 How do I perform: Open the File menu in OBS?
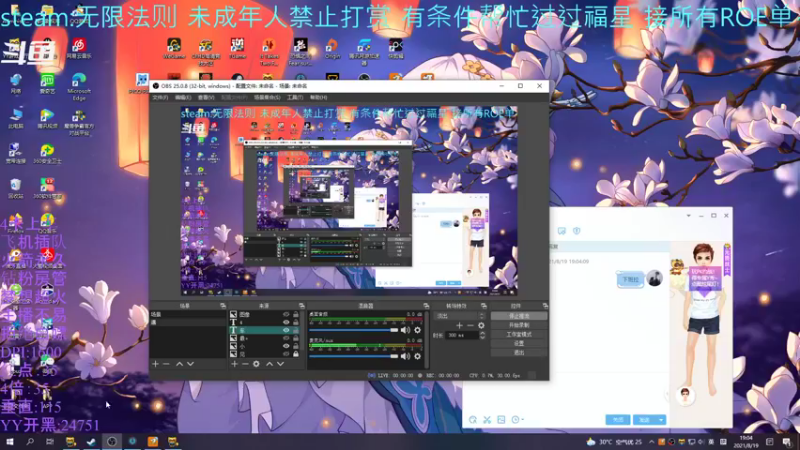(160, 97)
